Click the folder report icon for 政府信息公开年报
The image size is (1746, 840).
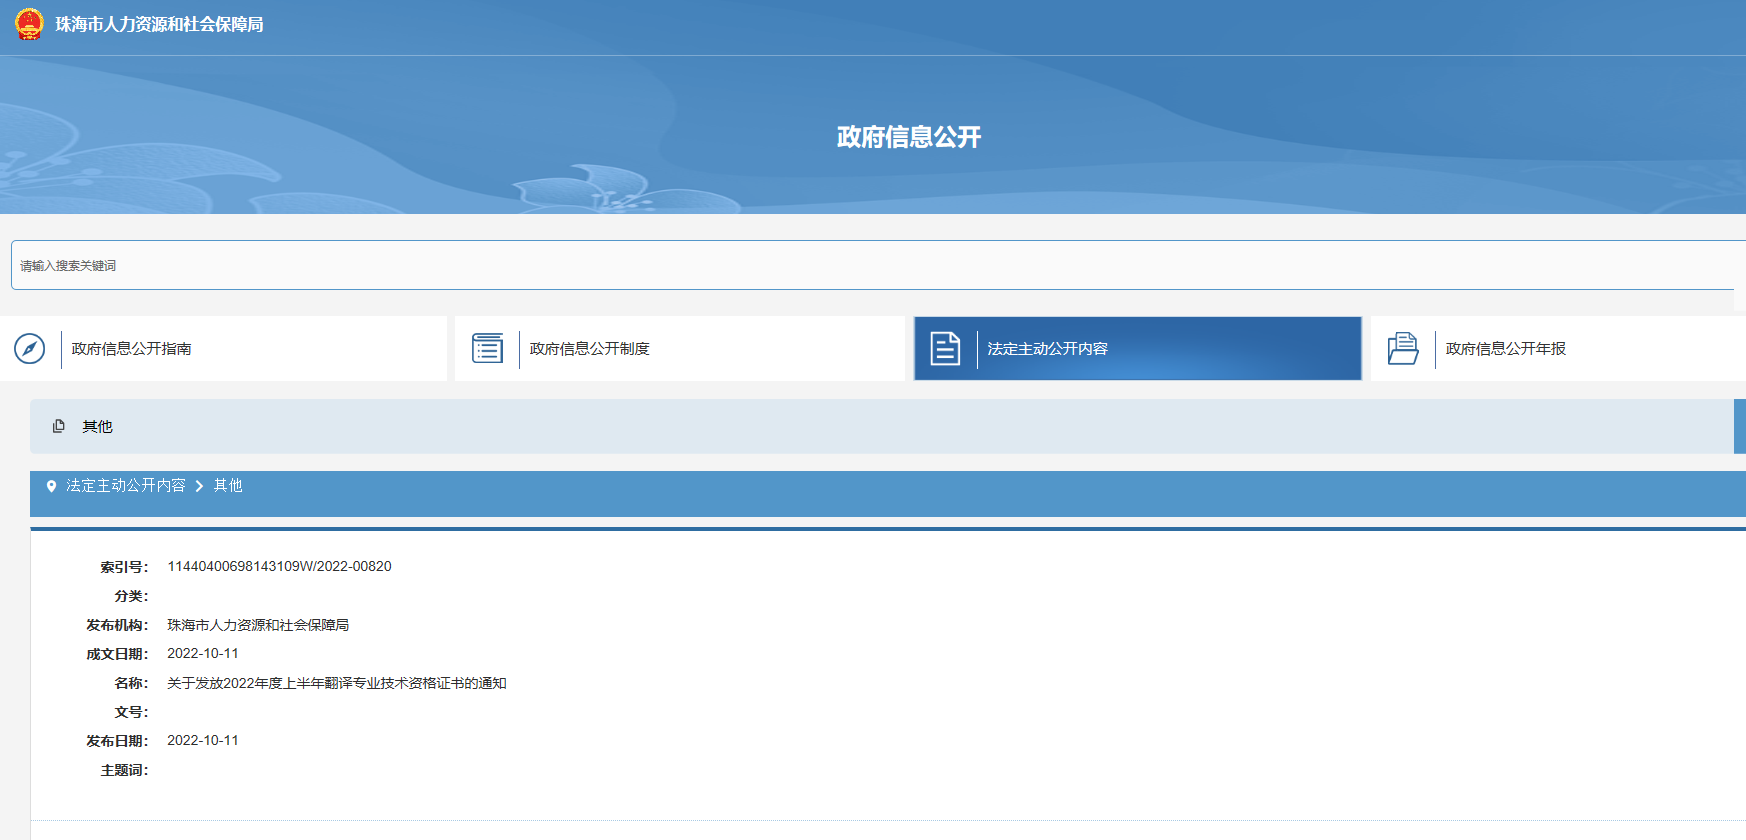1403,349
